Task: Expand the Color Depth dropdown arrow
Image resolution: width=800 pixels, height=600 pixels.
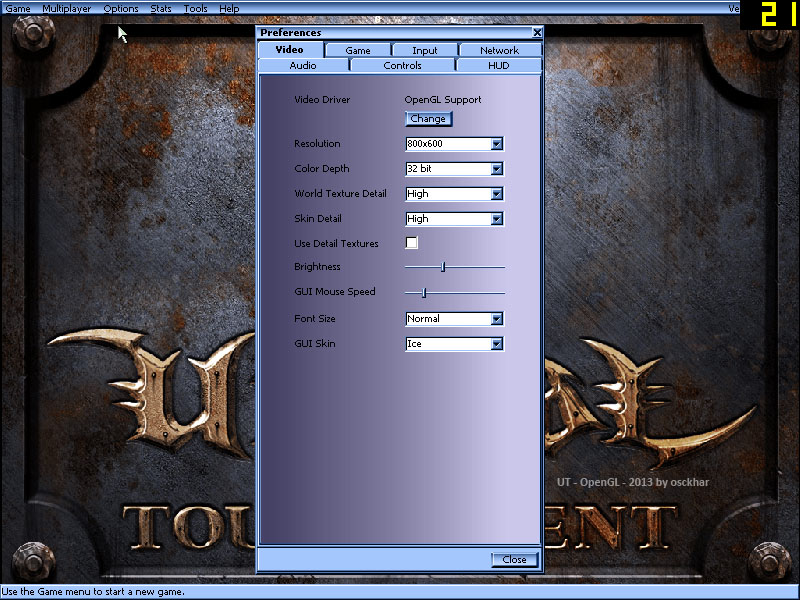Action: pyautogui.click(x=497, y=169)
